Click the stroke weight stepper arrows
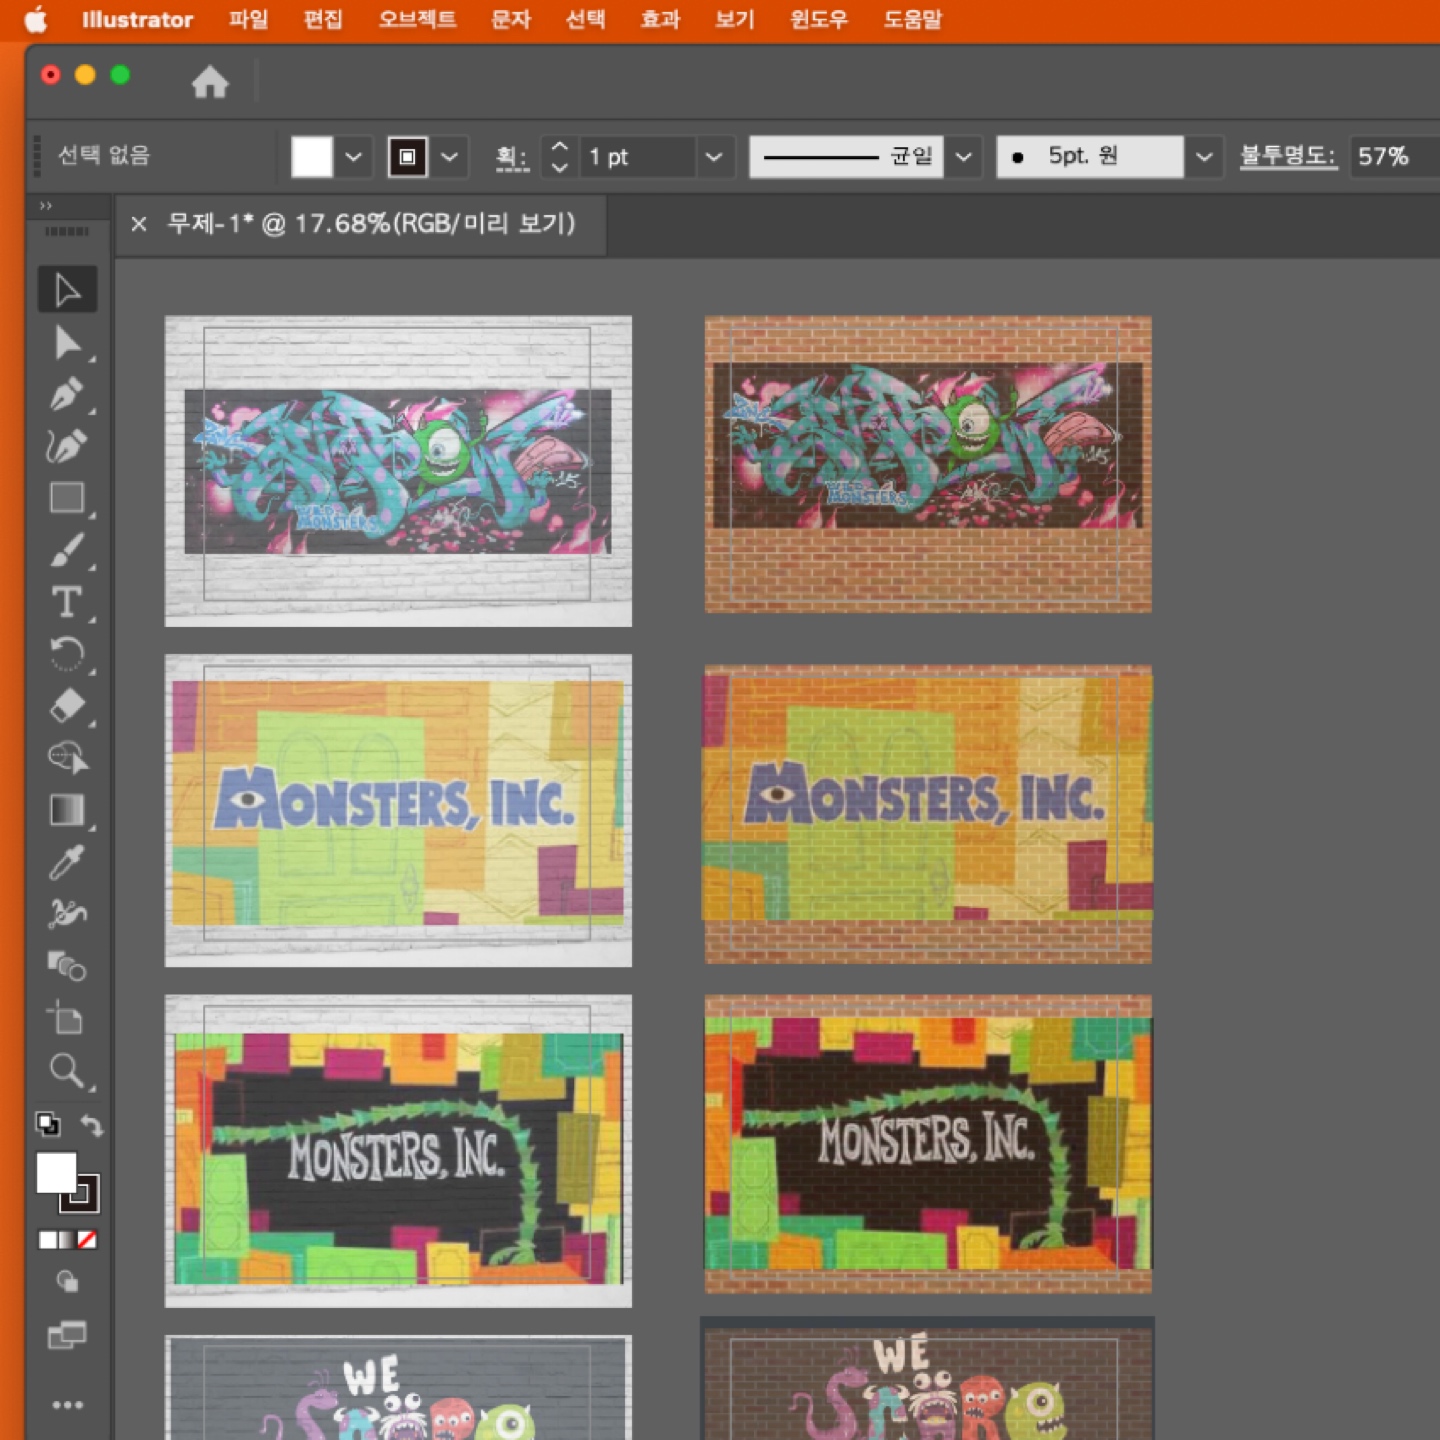 (560, 157)
